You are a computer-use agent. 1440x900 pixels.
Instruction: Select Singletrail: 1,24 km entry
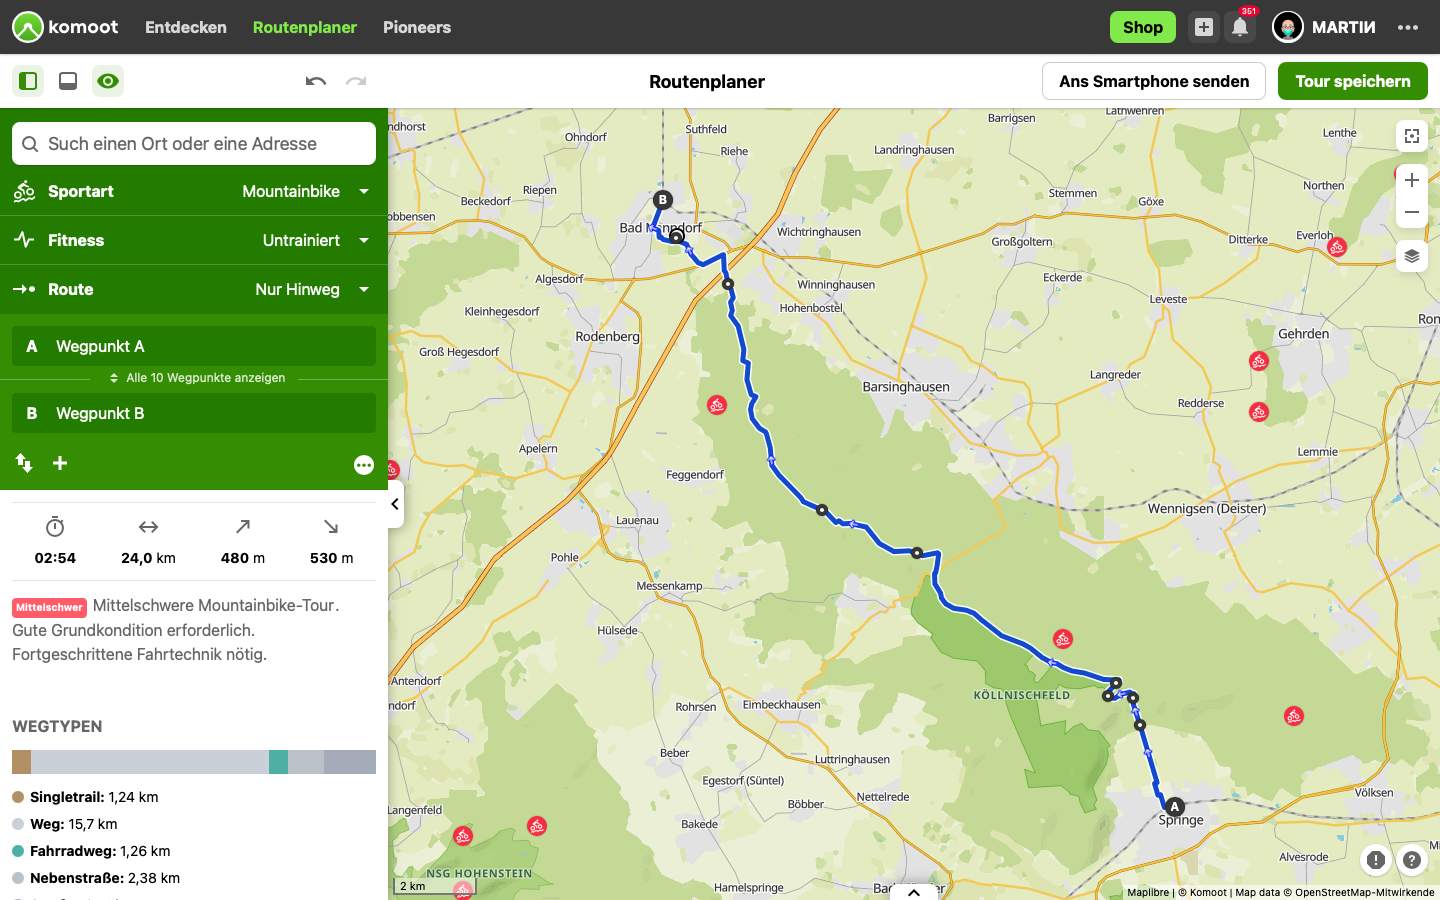click(x=85, y=797)
